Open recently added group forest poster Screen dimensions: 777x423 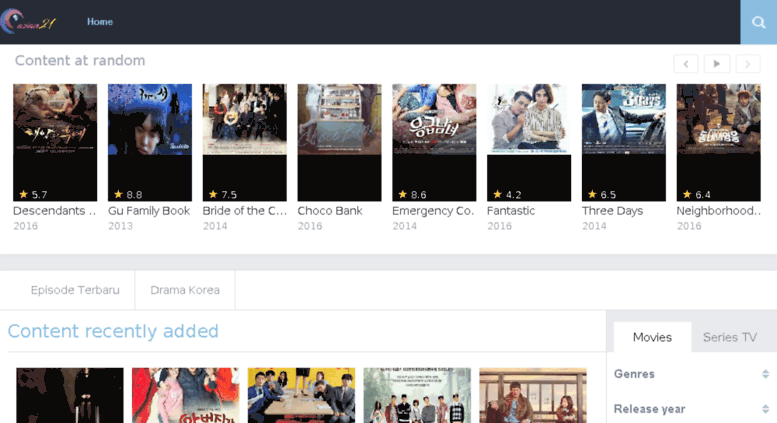(x=417, y=395)
